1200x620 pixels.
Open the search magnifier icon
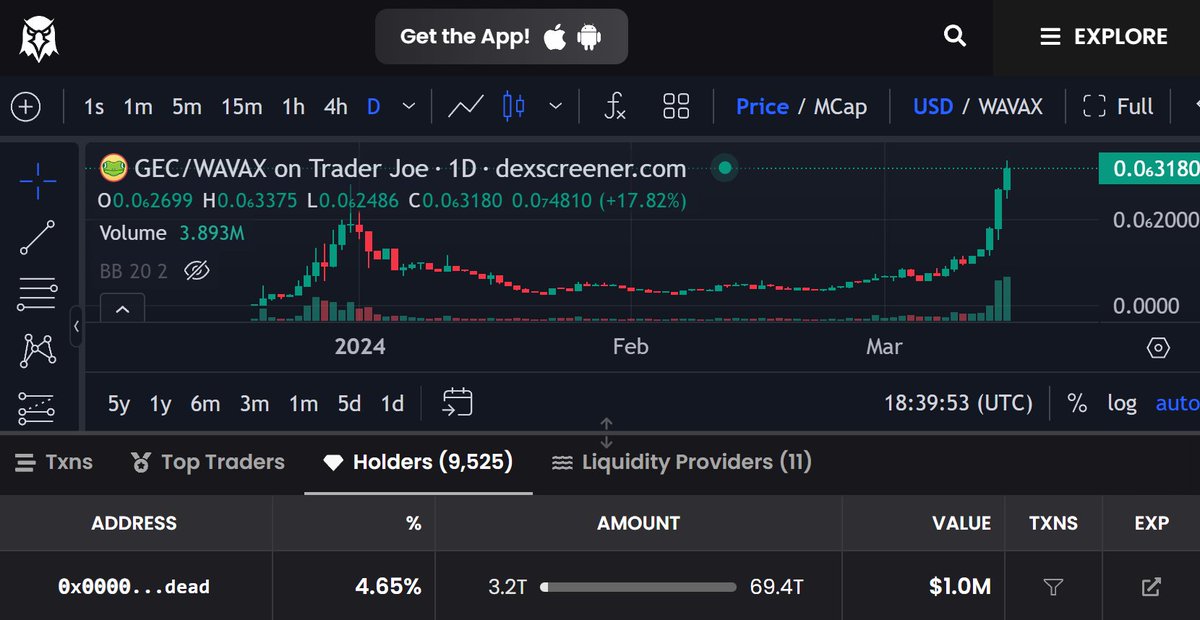(955, 37)
